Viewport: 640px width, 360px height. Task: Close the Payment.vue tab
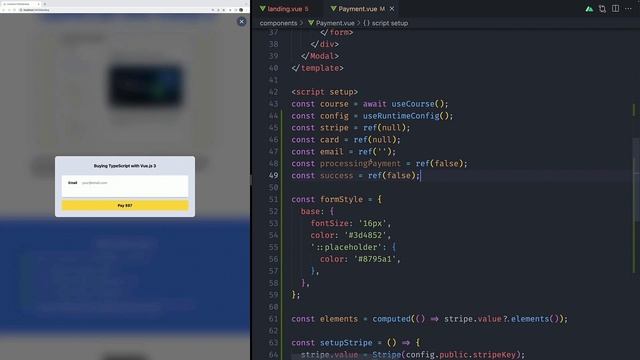(x=392, y=9)
